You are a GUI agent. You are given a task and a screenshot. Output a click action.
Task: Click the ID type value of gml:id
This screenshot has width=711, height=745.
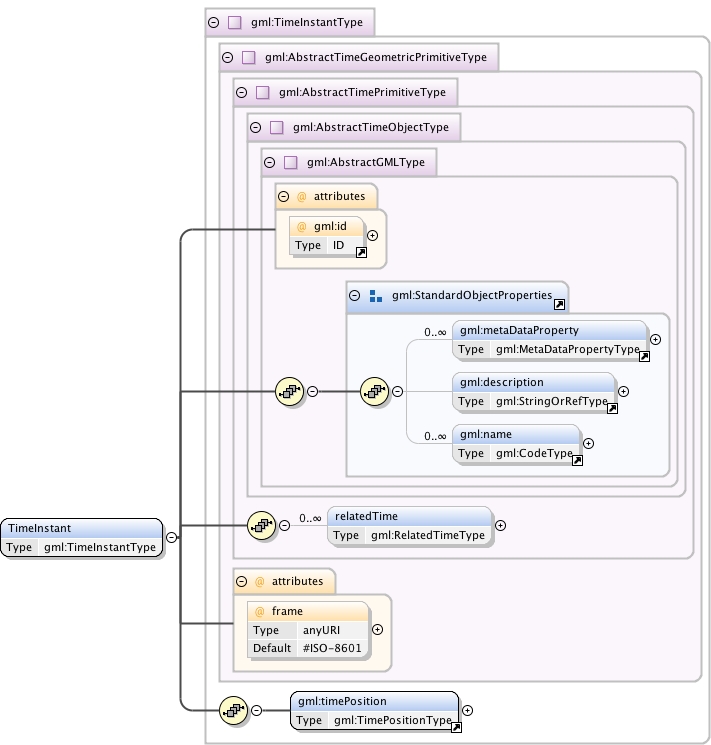pos(338,245)
